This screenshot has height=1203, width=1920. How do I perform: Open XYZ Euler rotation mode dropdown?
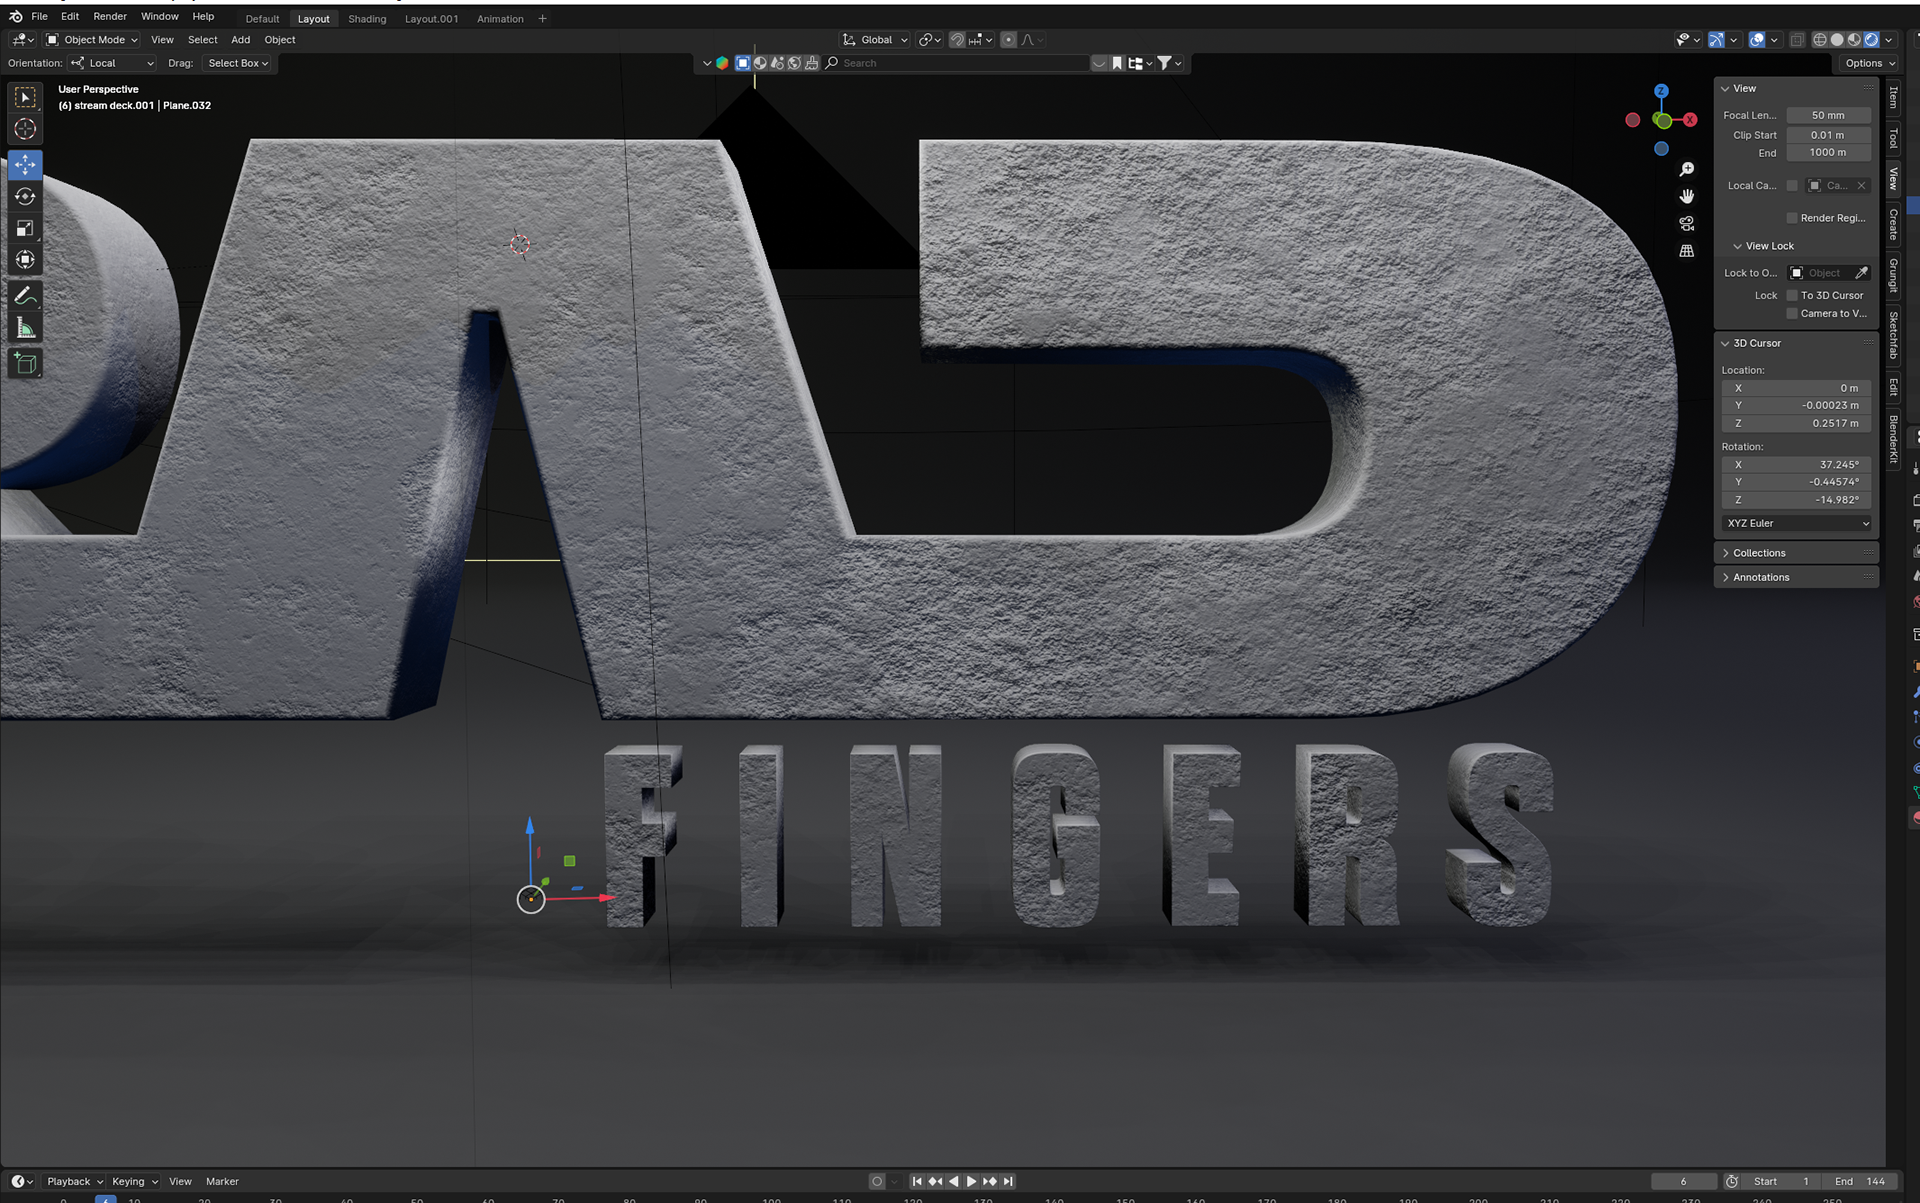point(1796,523)
